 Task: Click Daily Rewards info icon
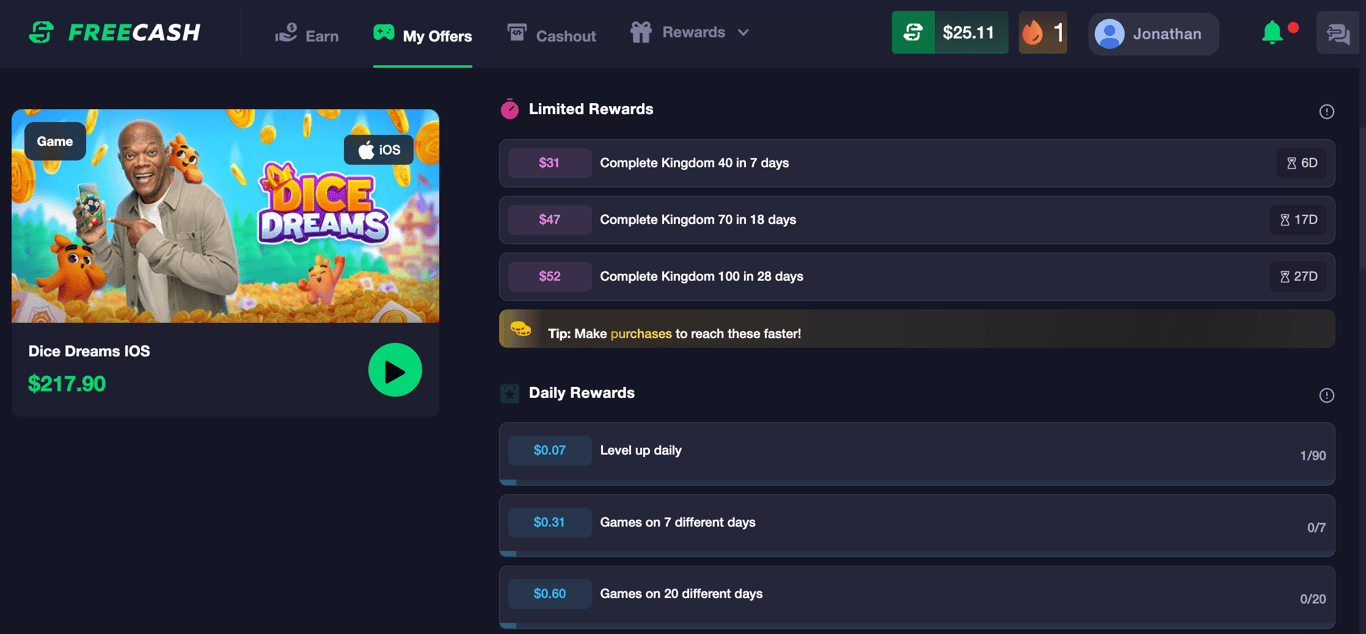[1327, 396]
